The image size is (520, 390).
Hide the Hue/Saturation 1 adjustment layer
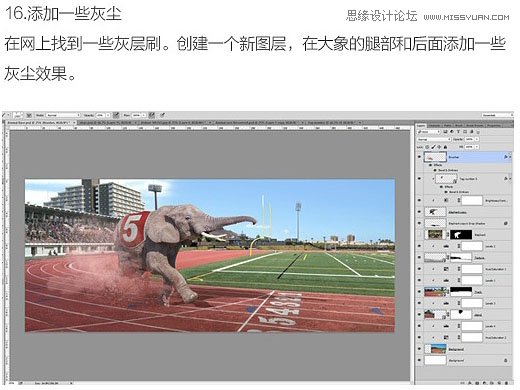(x=419, y=269)
